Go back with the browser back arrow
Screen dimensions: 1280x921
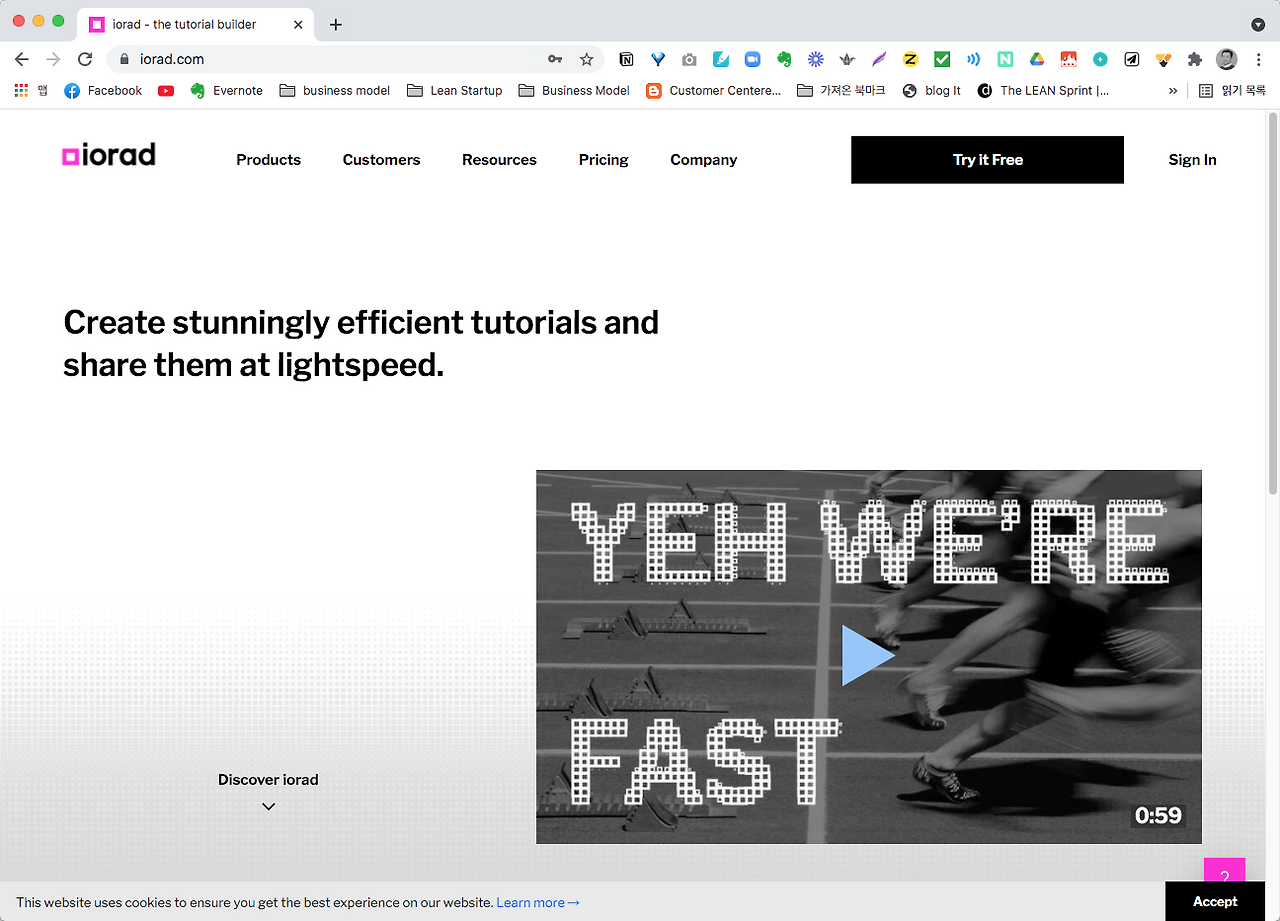[x=22, y=60]
